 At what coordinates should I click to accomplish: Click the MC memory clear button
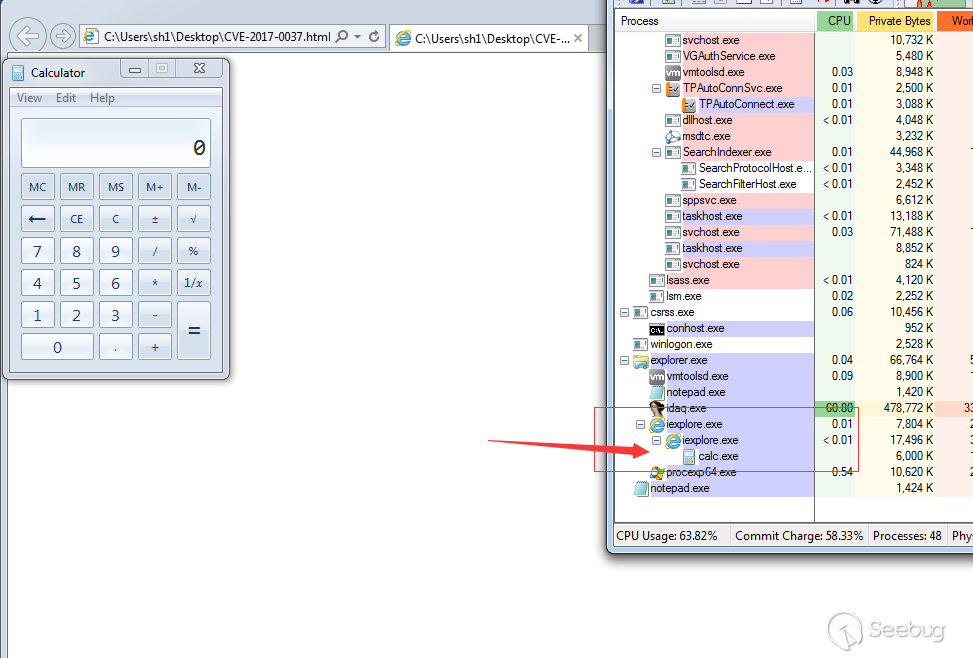38,186
